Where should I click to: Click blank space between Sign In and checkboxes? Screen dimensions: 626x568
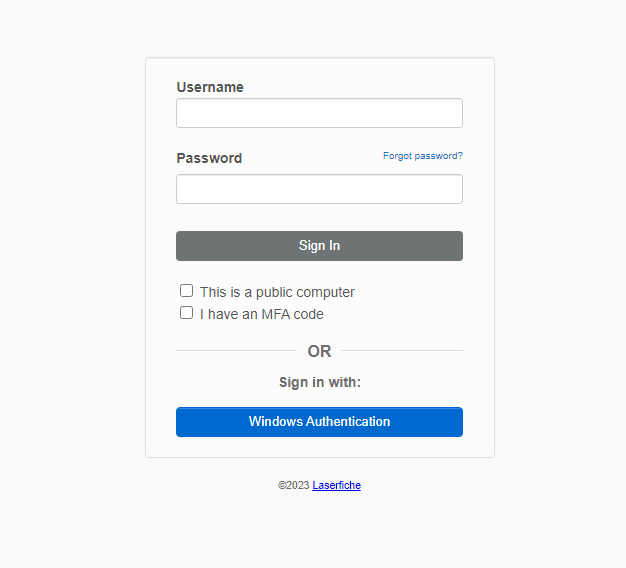pyautogui.click(x=319, y=272)
